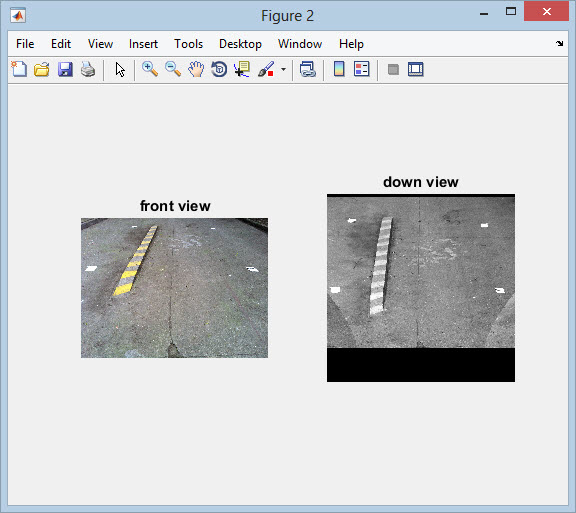Screen dimensions: 576x513
Task: Dock the figure using corner arrow
Action: [559, 43]
